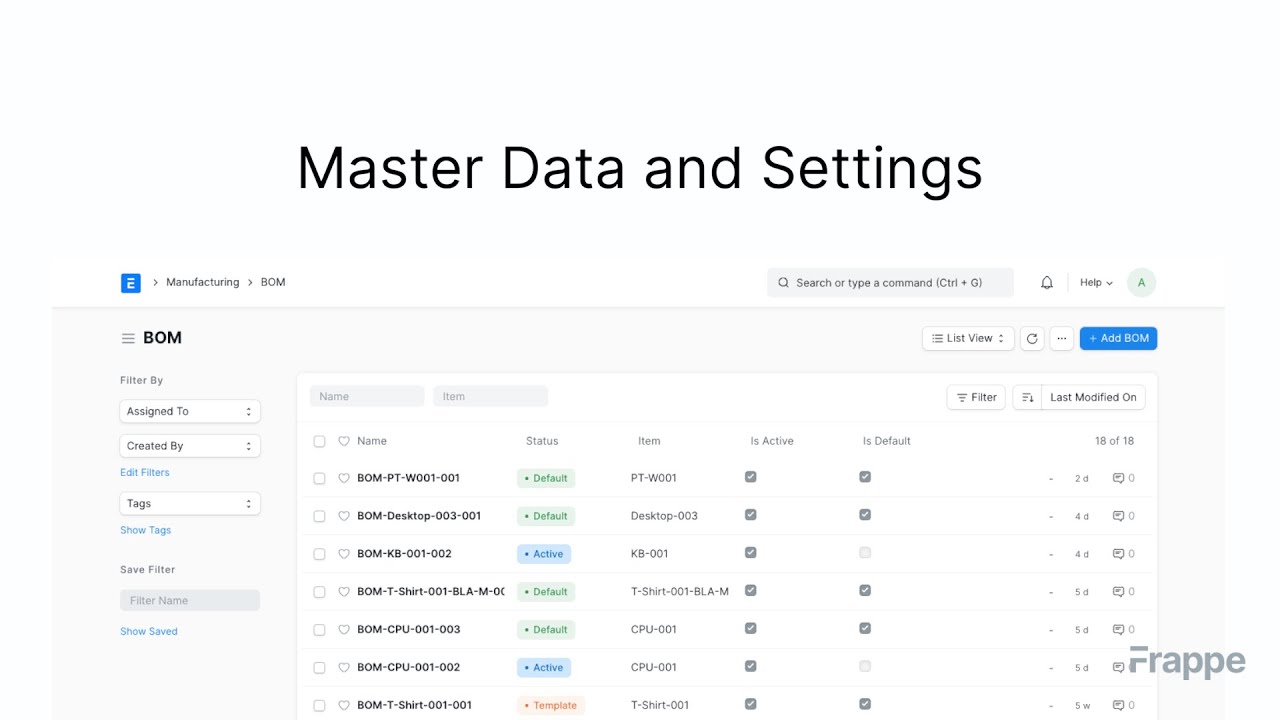Click item cell 'Desktop-003'
Viewport: 1280px width, 720px height.
[x=664, y=517]
